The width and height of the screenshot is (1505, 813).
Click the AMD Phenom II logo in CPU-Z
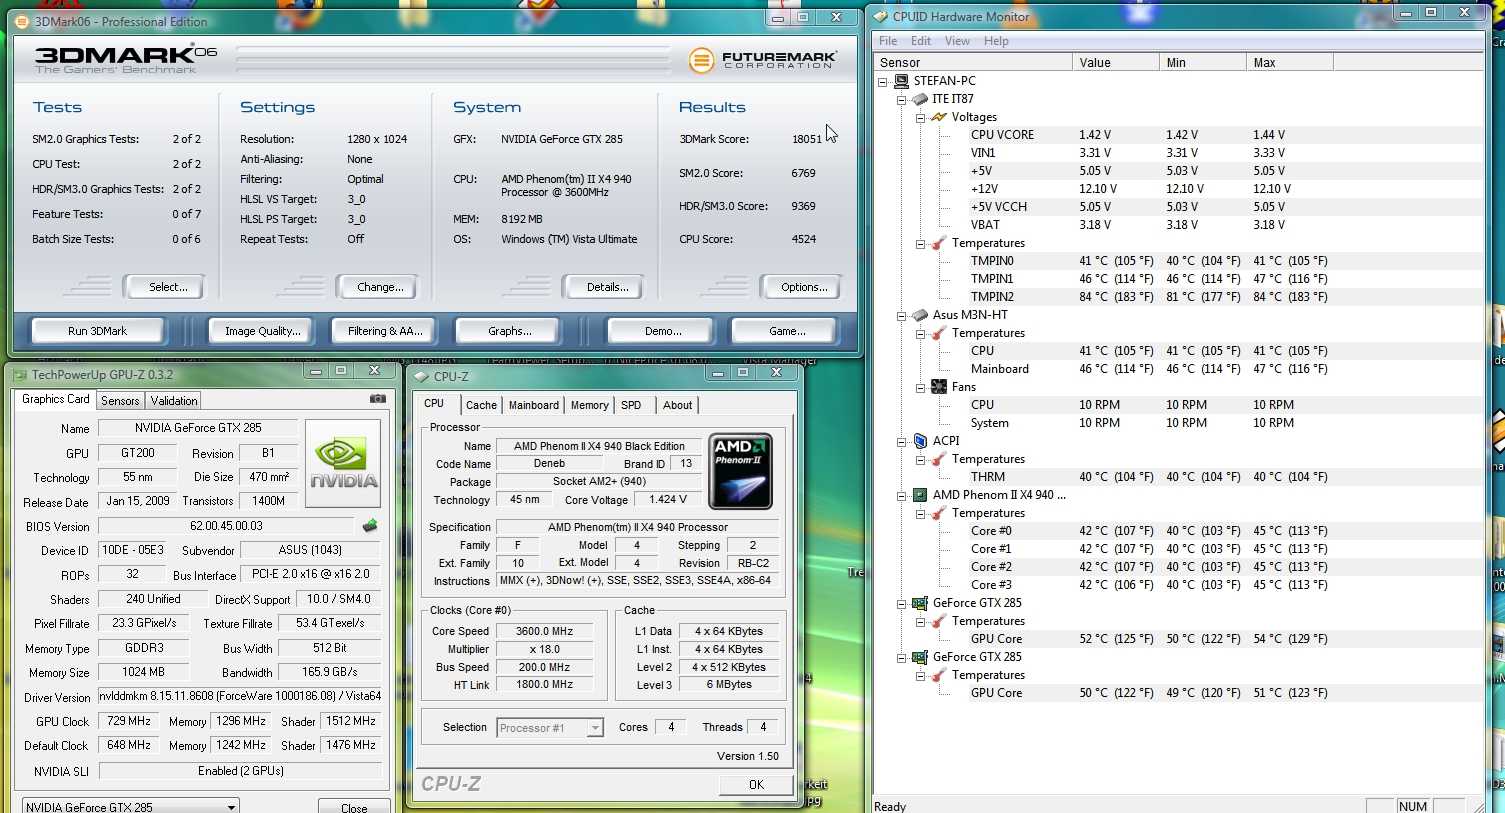740,471
